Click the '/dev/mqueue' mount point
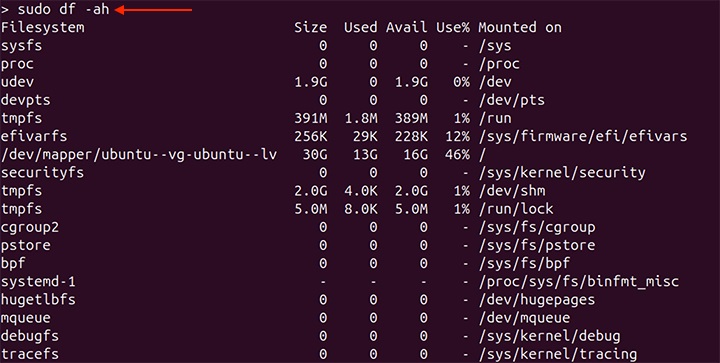 click(x=524, y=318)
